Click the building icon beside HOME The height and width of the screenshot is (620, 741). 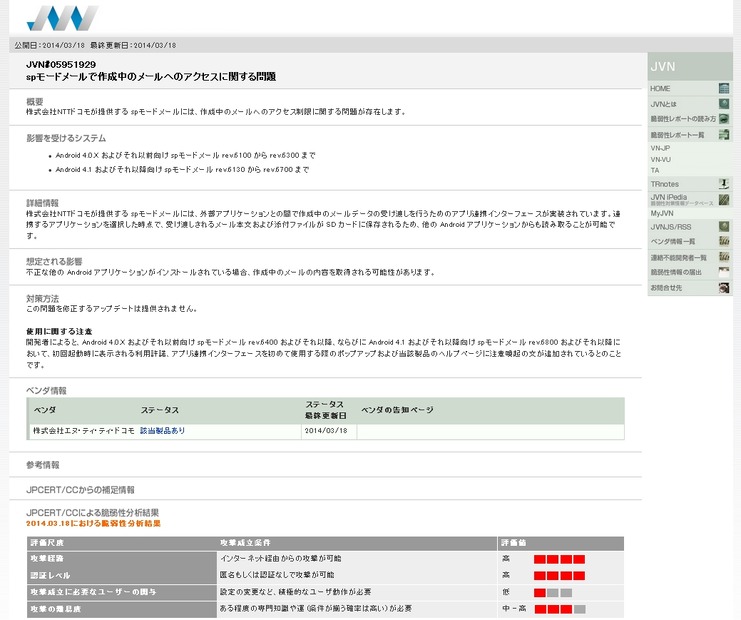point(724,88)
